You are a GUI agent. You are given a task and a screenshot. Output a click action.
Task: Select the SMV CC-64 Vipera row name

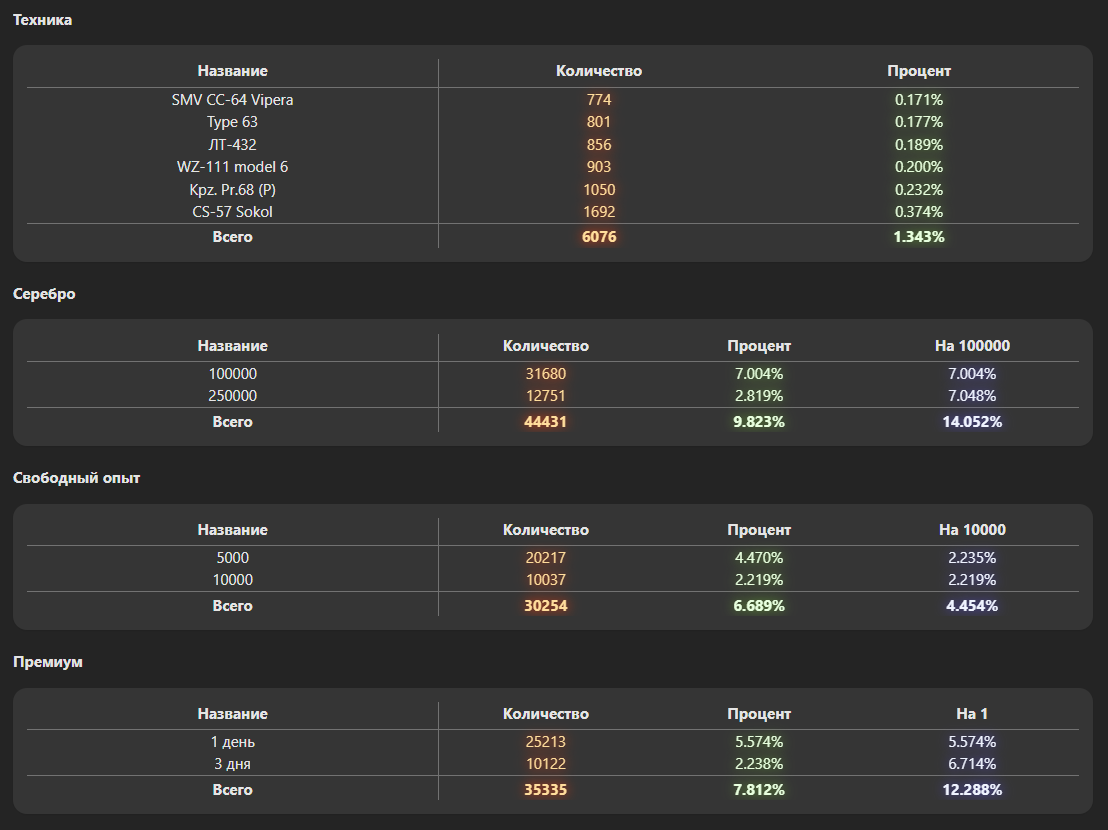[x=232, y=100]
